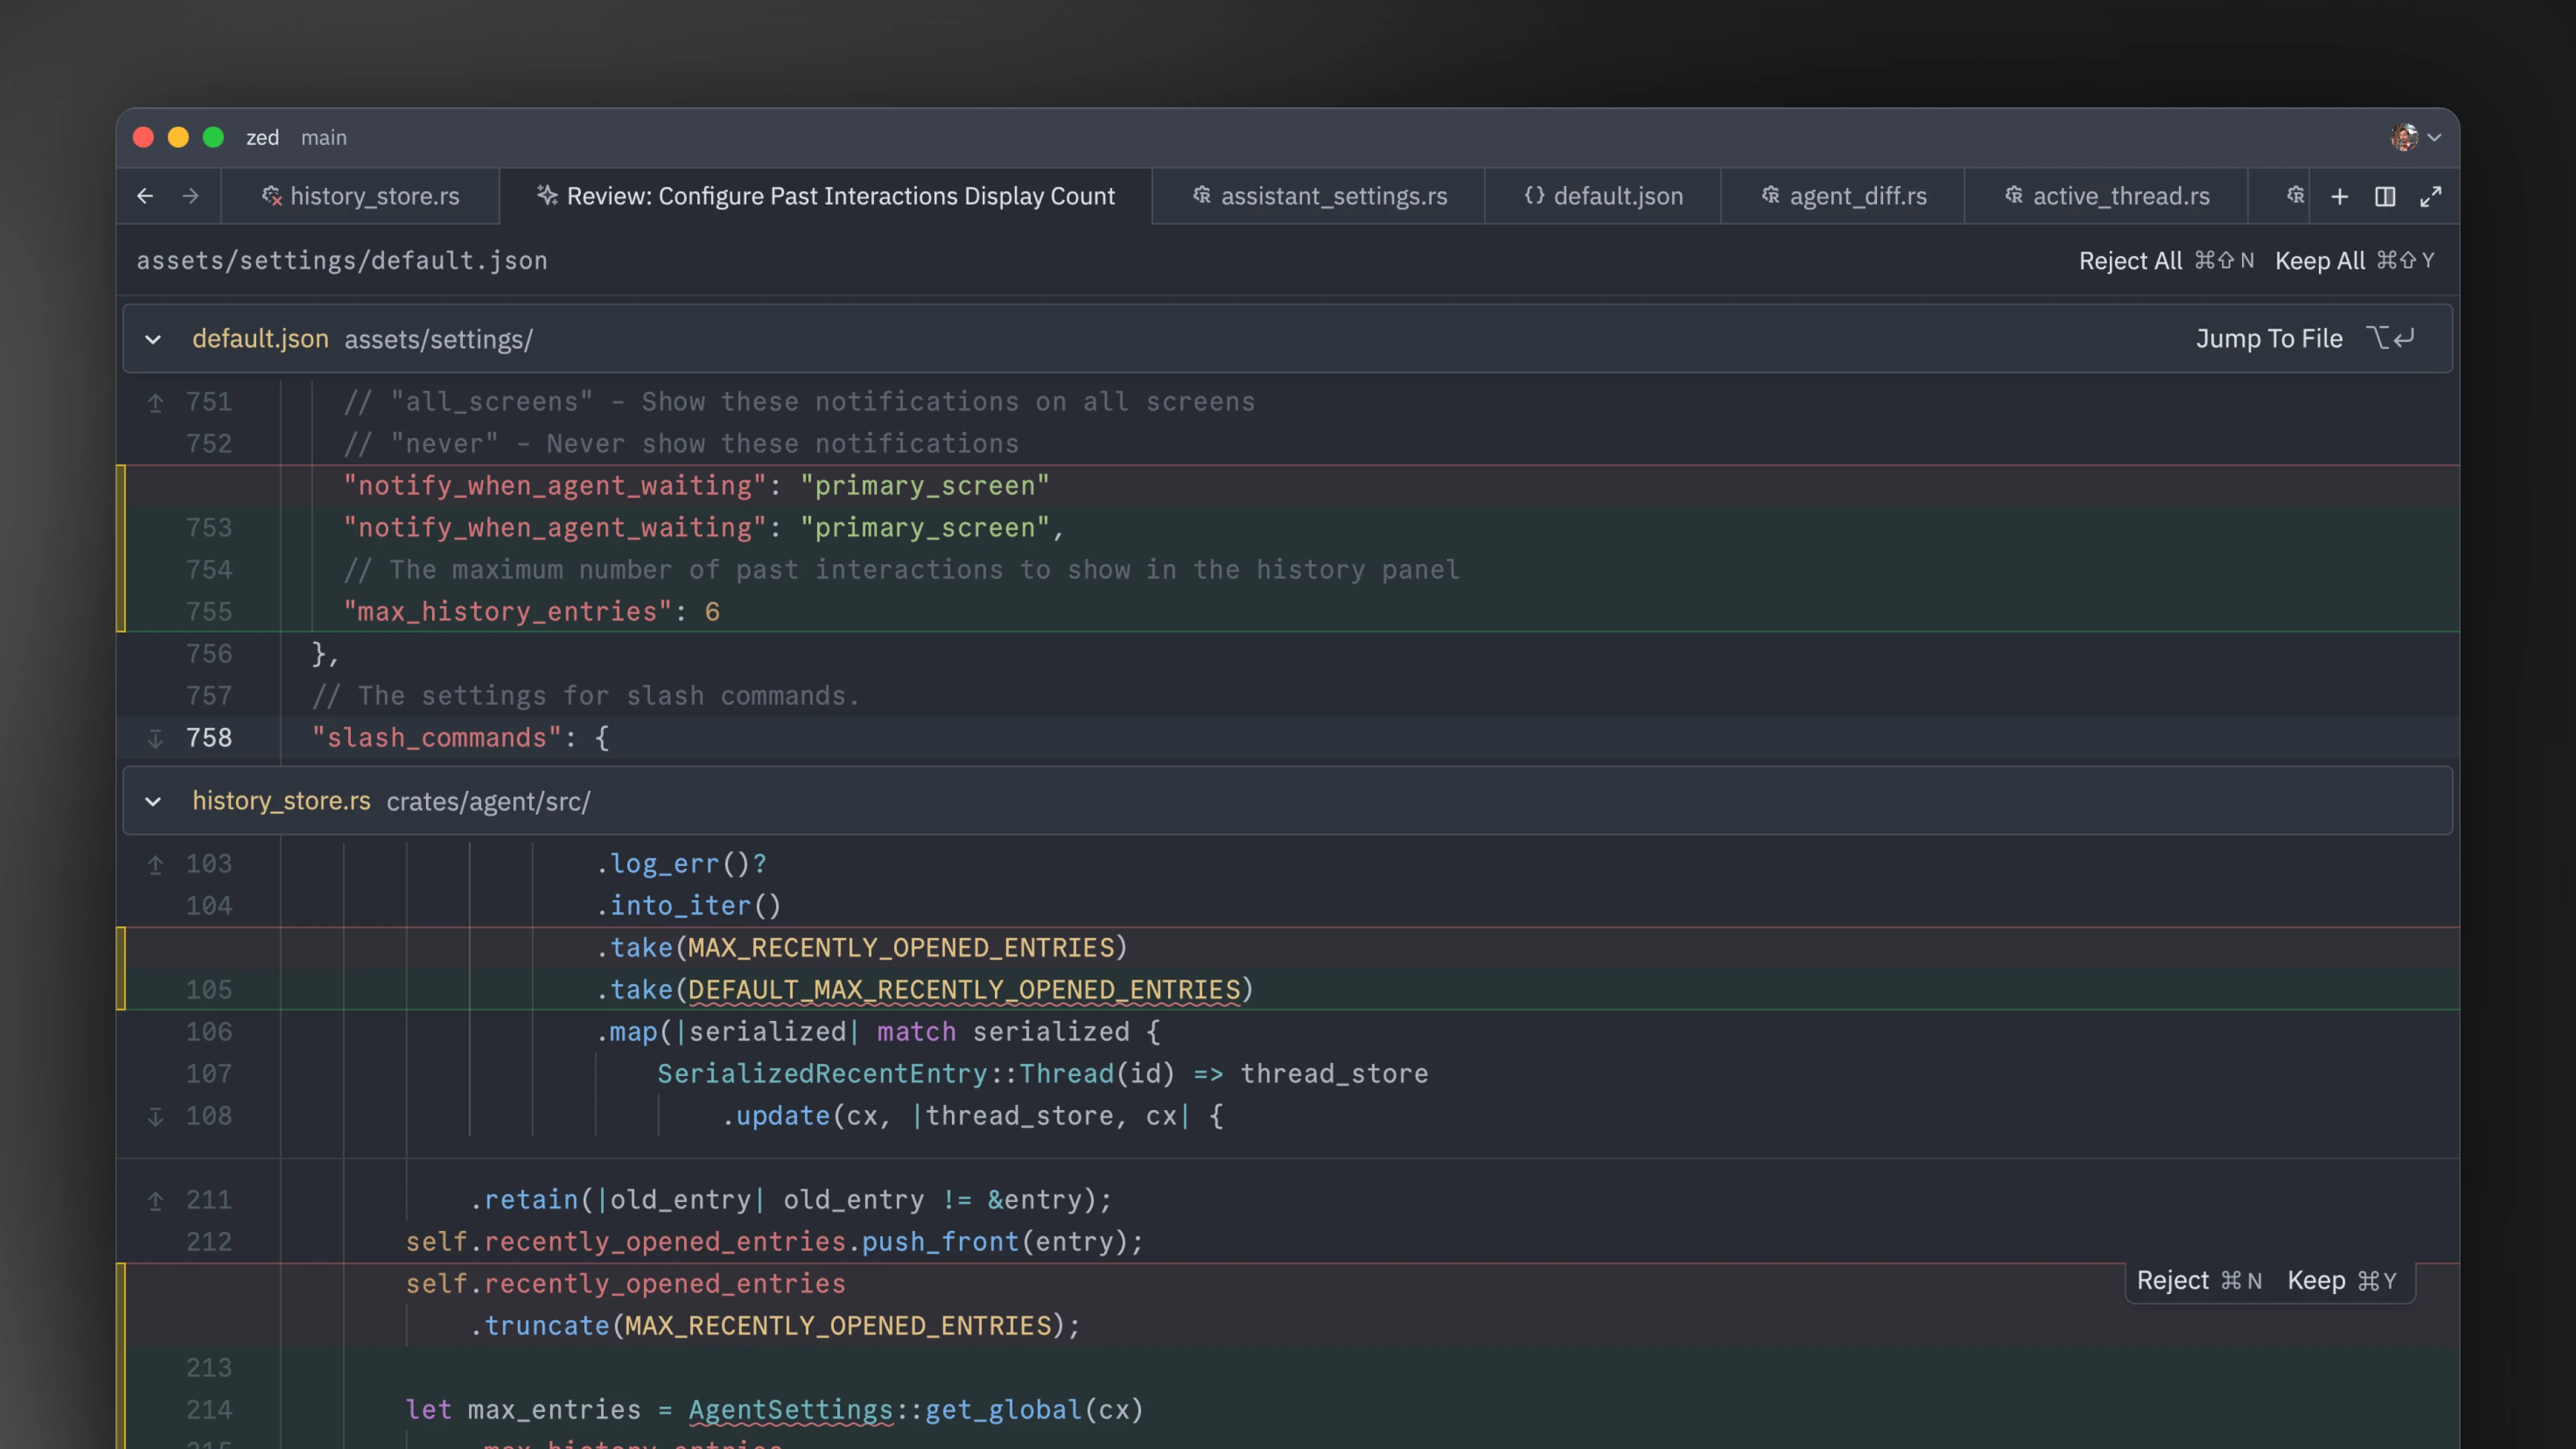
Task: Click the assets/settings/default.json breadcrumb
Action: [x=342, y=260]
